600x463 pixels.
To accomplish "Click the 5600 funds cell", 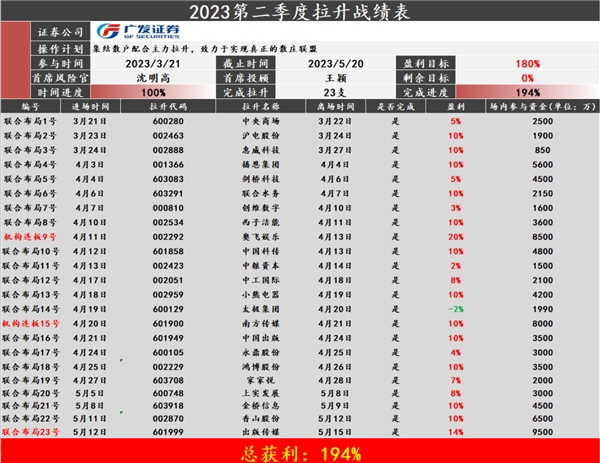I will coord(543,165).
